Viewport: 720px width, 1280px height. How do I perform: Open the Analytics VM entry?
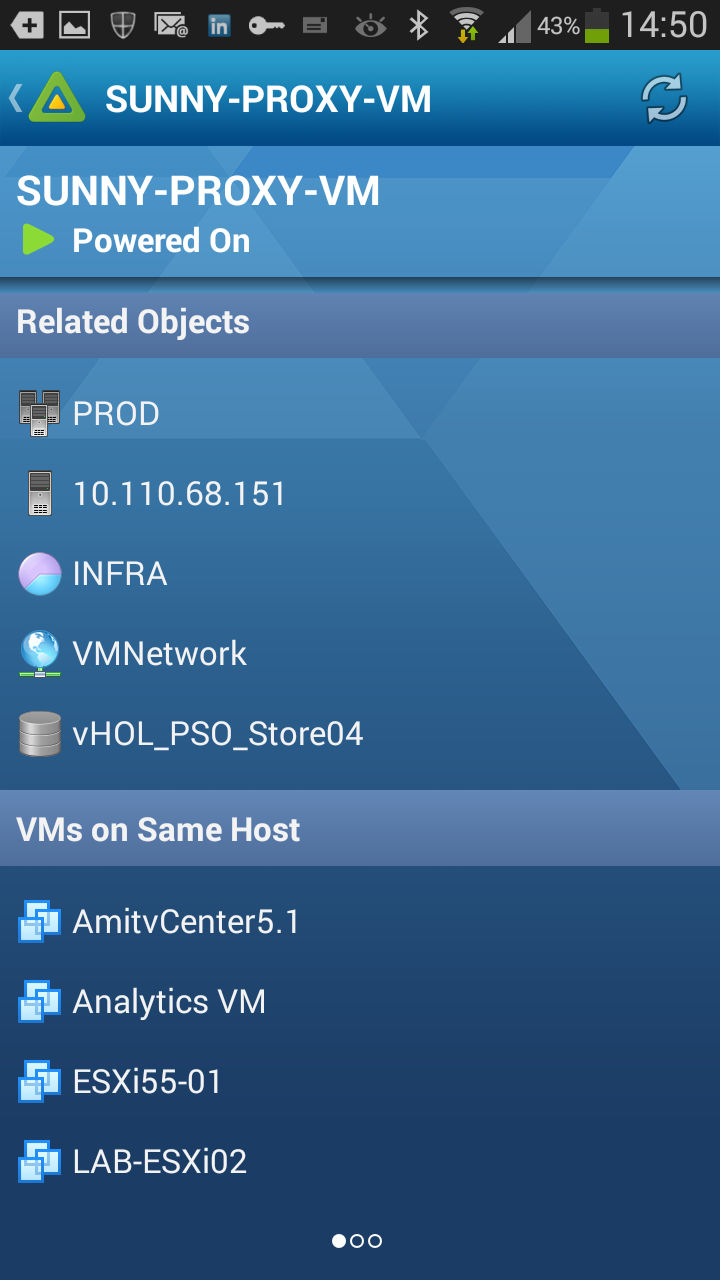[x=169, y=1002]
